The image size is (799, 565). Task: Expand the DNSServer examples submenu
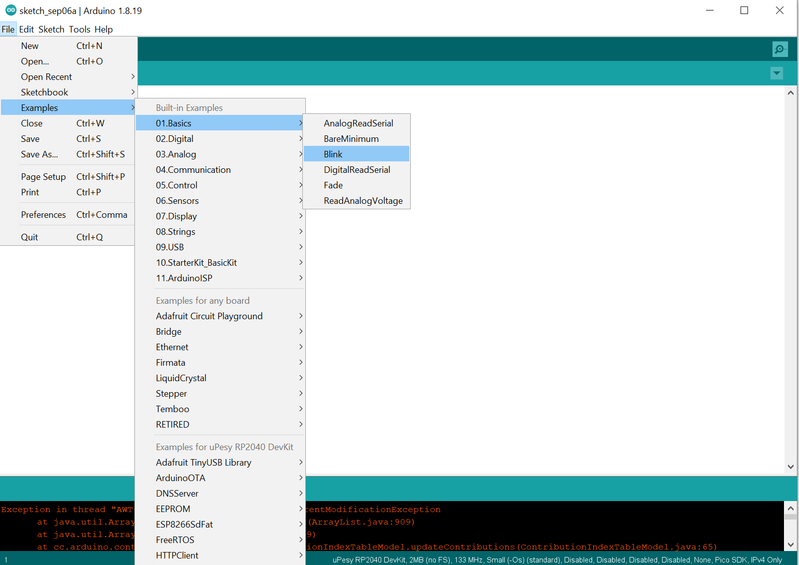tap(220, 494)
